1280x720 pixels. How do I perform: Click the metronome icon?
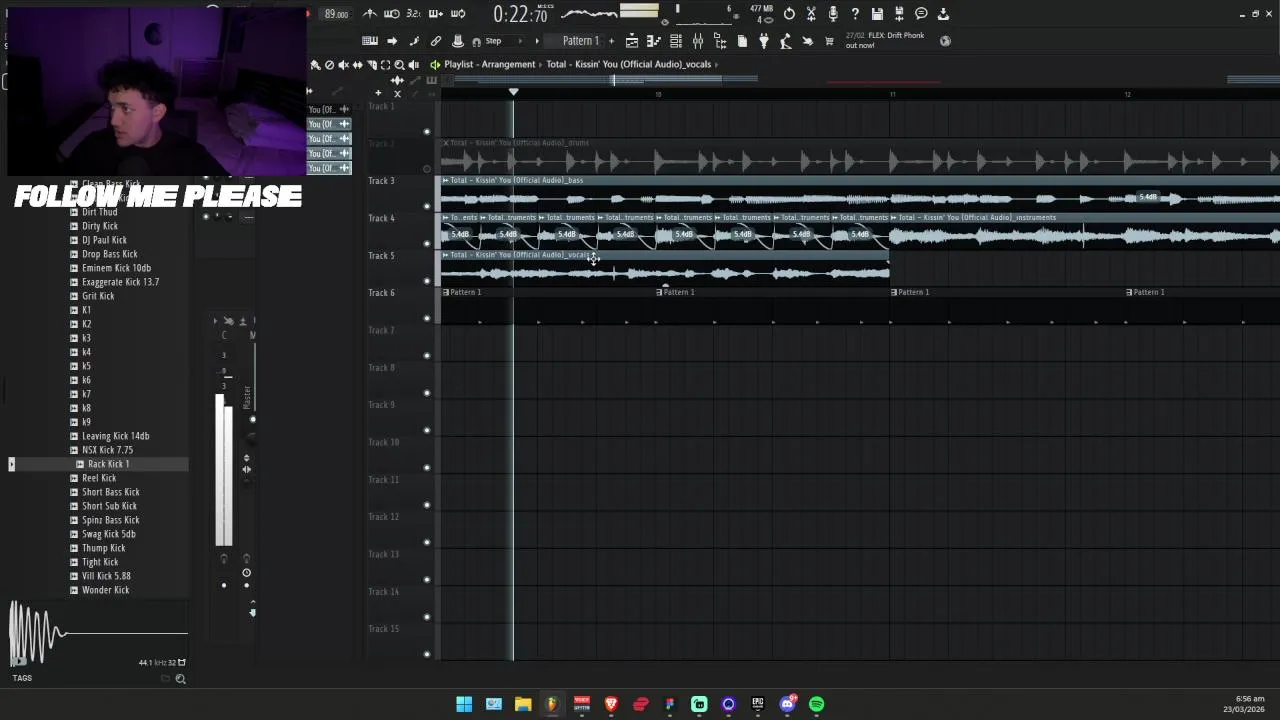(x=370, y=14)
